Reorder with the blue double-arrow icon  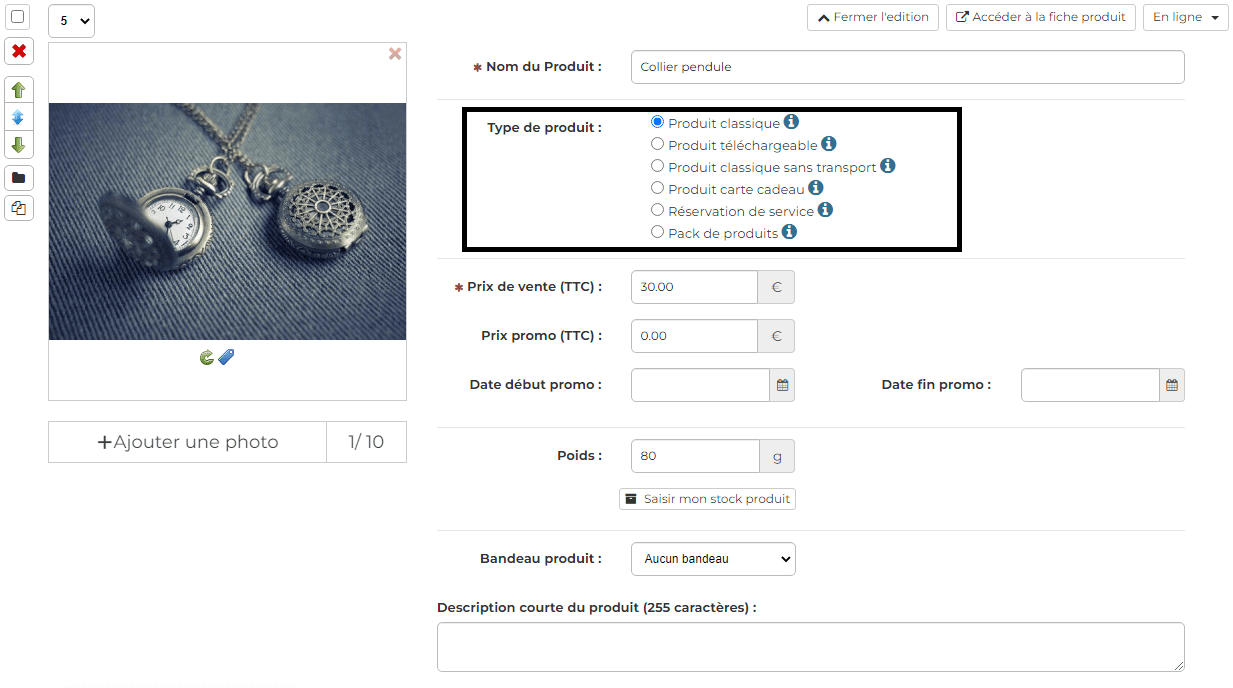pos(18,117)
